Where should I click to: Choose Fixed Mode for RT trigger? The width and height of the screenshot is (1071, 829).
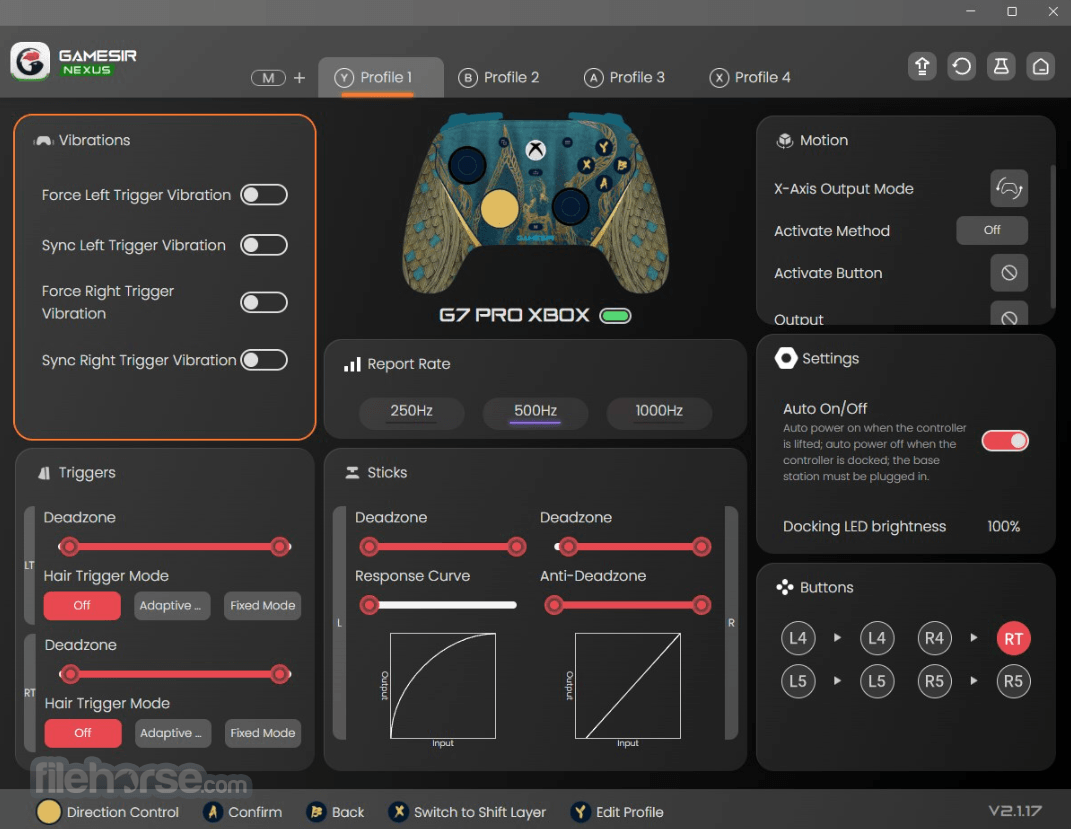[x=263, y=733]
